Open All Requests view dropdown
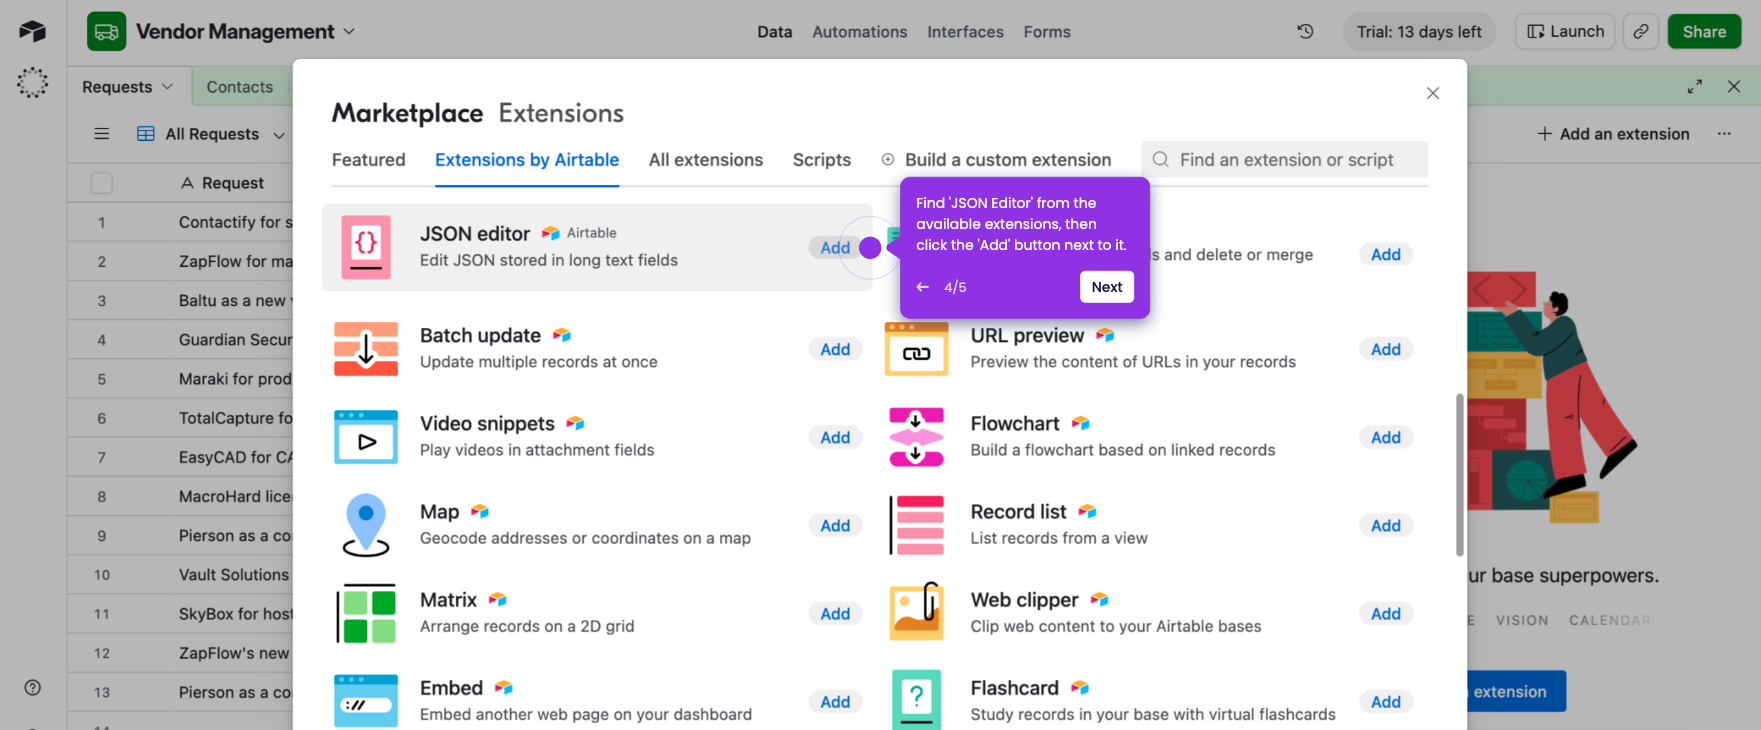Viewport: 1761px width, 730px height. pyautogui.click(x=279, y=134)
